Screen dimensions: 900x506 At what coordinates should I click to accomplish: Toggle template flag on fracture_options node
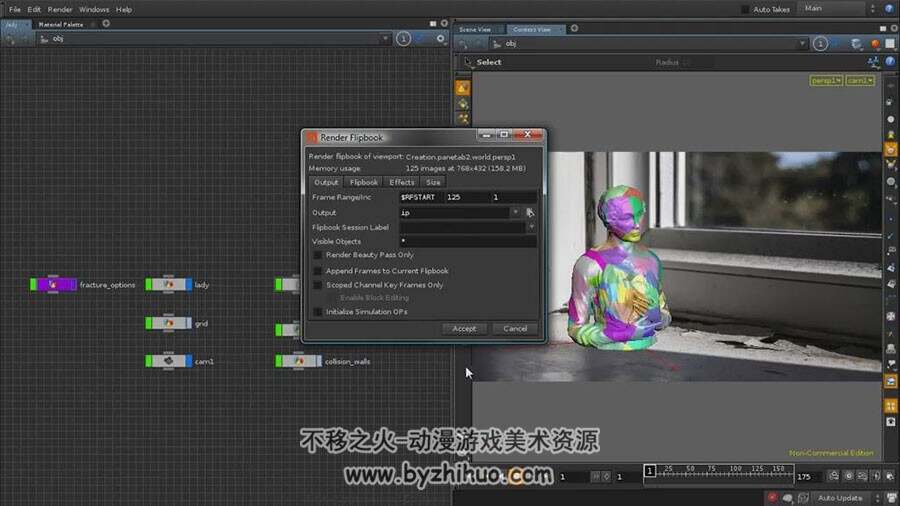click(33, 285)
